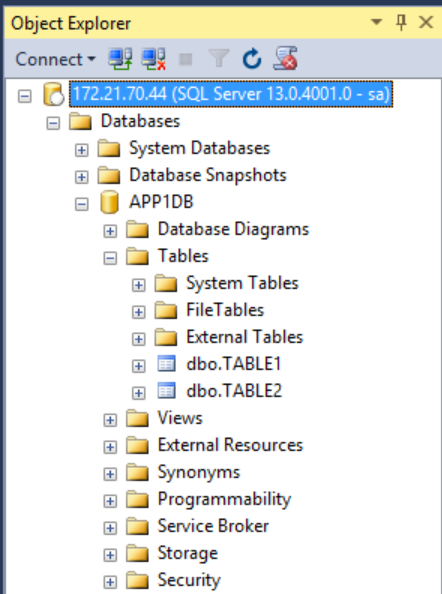Screen dimensions: 442x594
Task: Click the Database Diagrams folder icon
Action: pos(137,229)
